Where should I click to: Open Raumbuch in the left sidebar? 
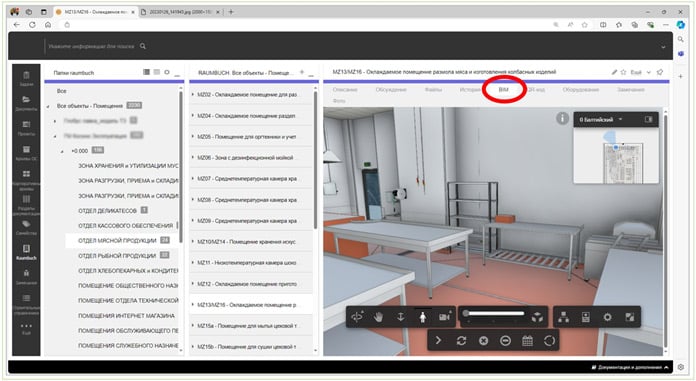pos(26,251)
